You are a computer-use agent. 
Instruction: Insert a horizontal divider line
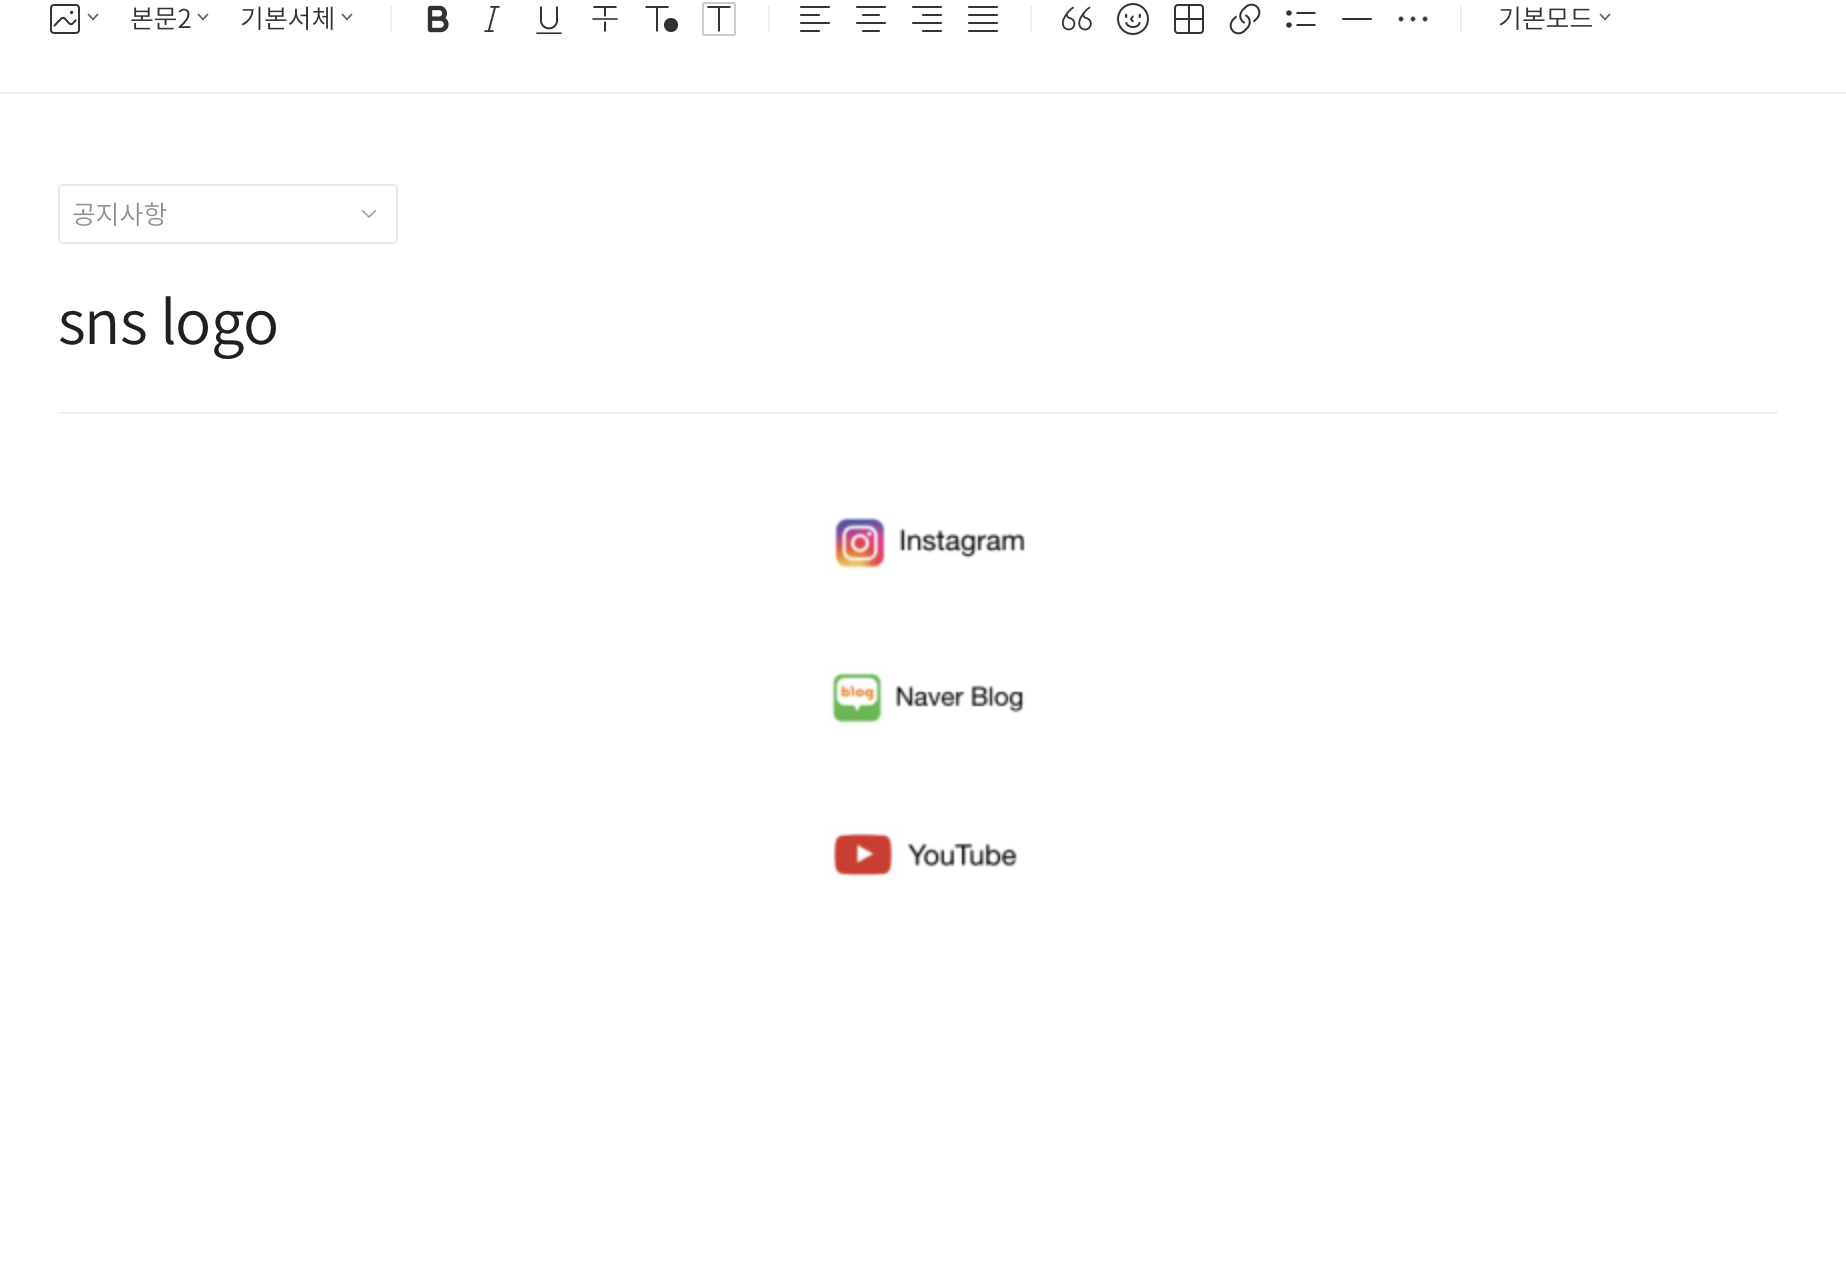tap(1357, 19)
